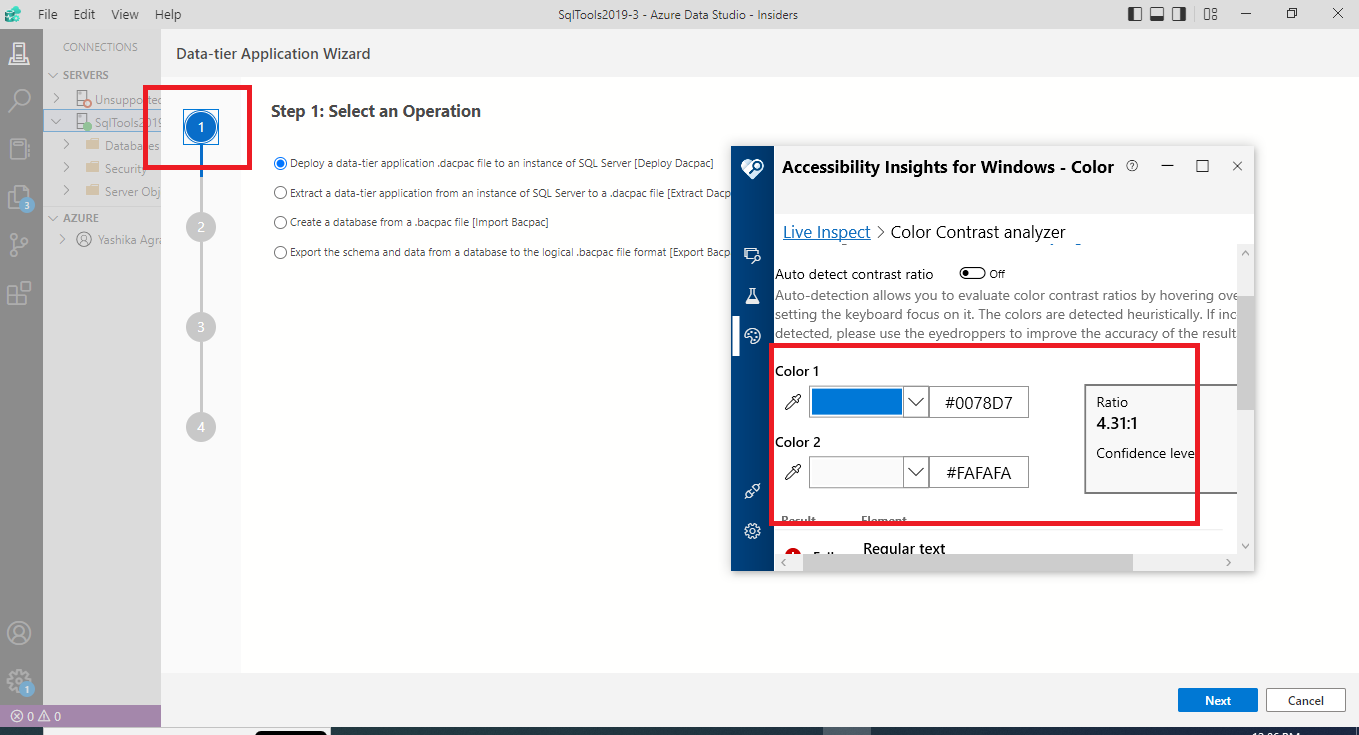Viewport: 1359px width, 735px height.
Task: Open the Help menu
Action: pyautogui.click(x=168, y=14)
